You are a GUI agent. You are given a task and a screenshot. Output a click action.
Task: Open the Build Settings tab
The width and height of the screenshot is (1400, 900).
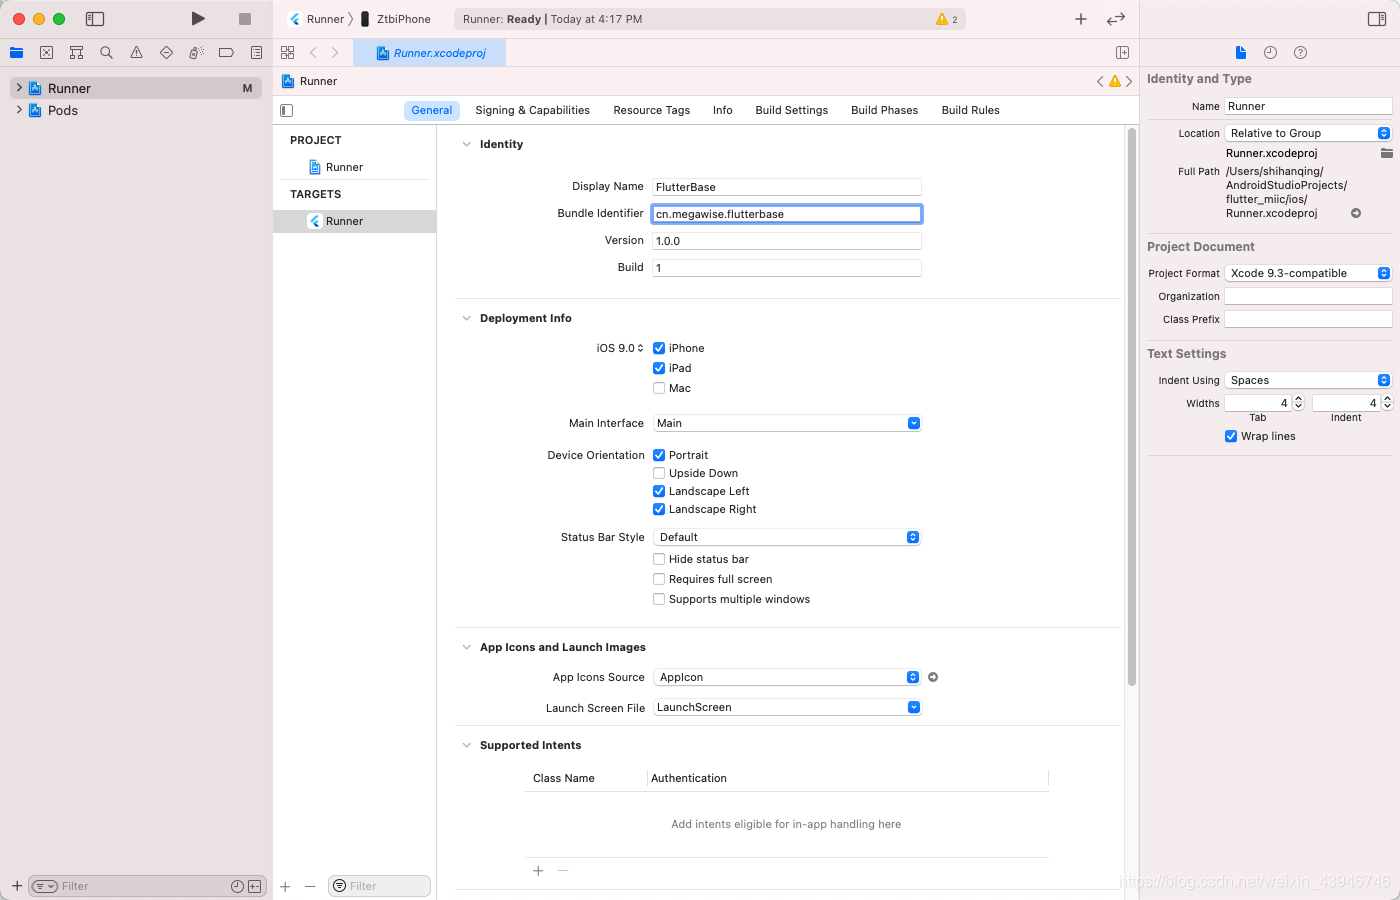[x=791, y=110]
